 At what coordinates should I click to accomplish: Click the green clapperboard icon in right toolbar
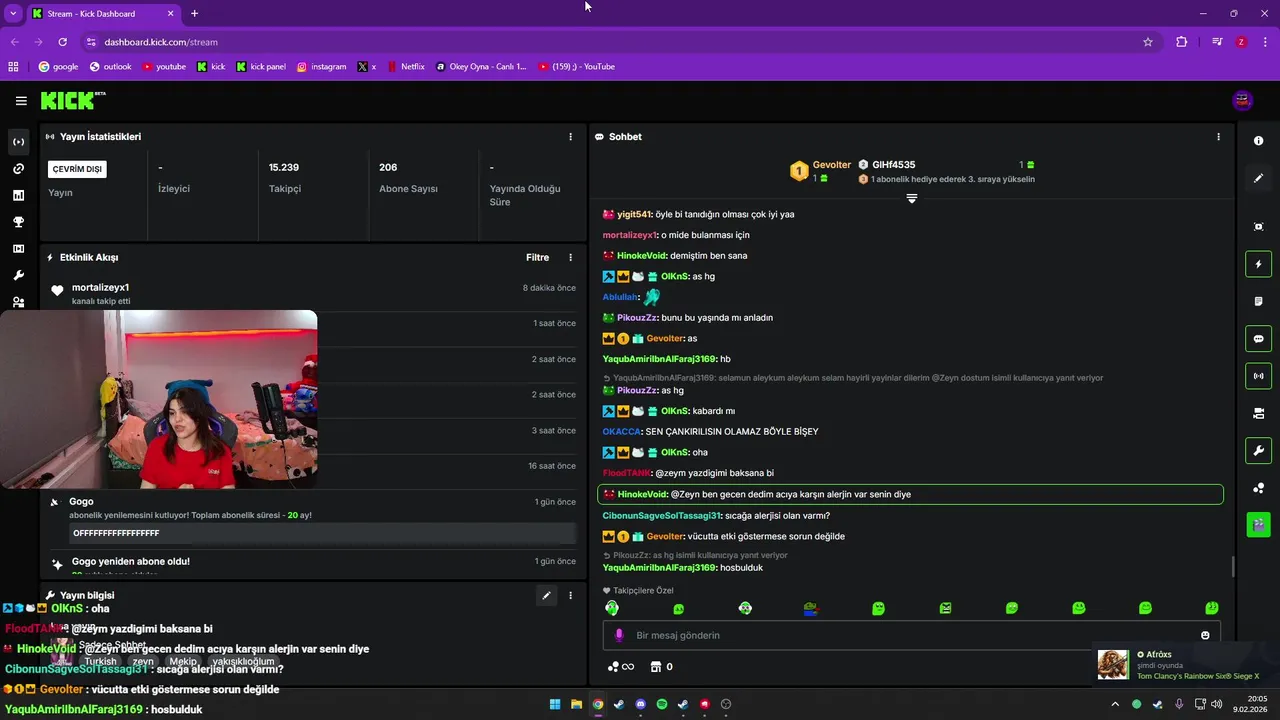(1258, 523)
